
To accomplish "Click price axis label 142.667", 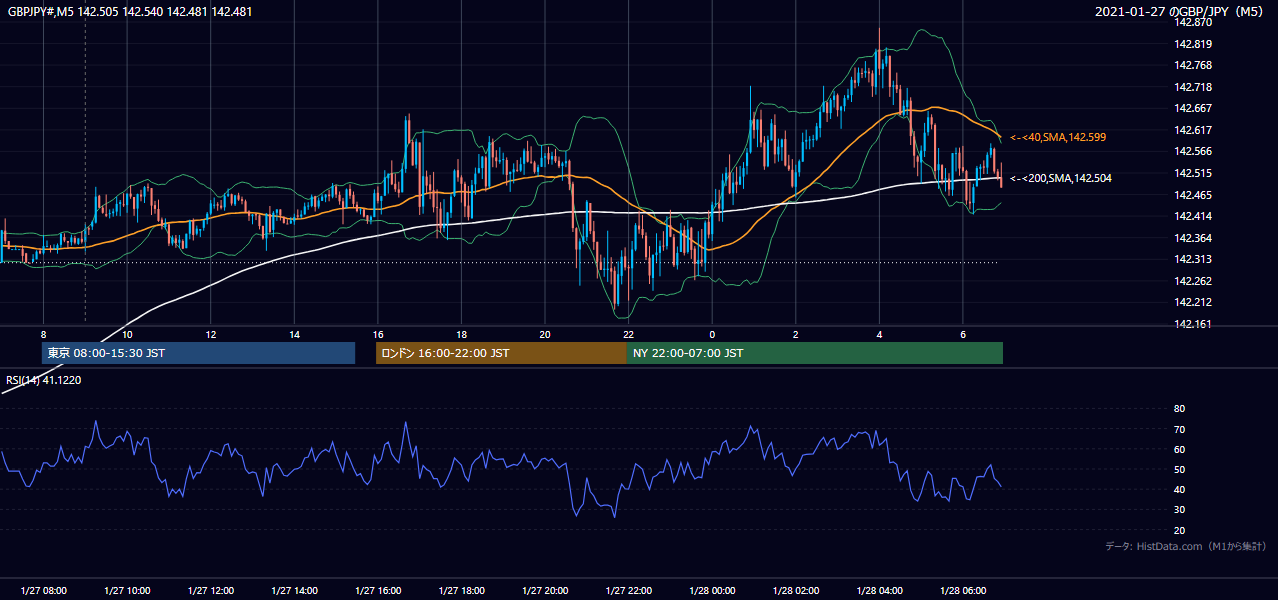I will point(1192,108).
